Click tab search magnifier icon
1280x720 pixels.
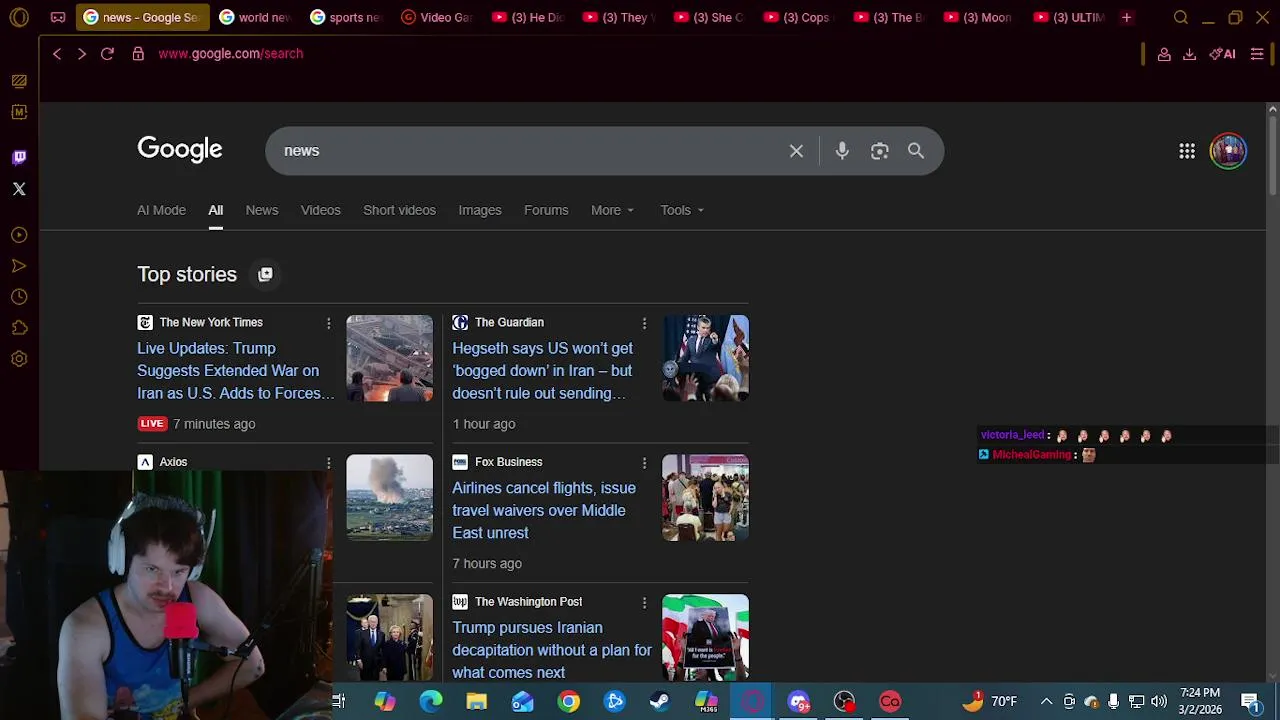(1181, 17)
